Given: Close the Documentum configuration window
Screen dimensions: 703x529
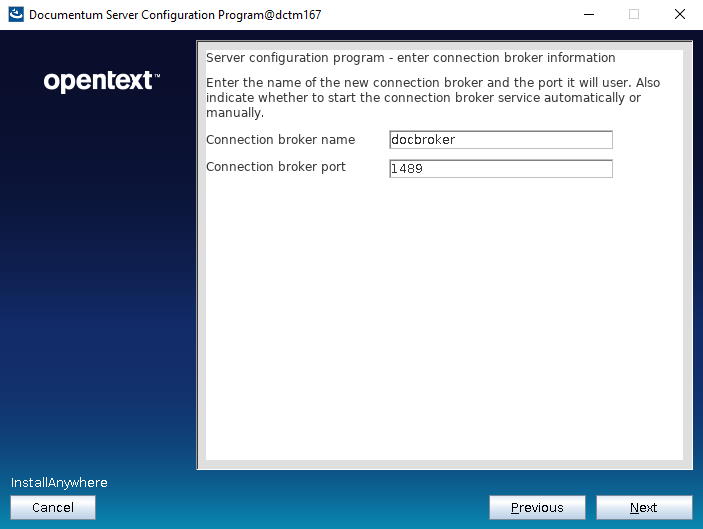Looking at the screenshot, I should click(x=679, y=15).
